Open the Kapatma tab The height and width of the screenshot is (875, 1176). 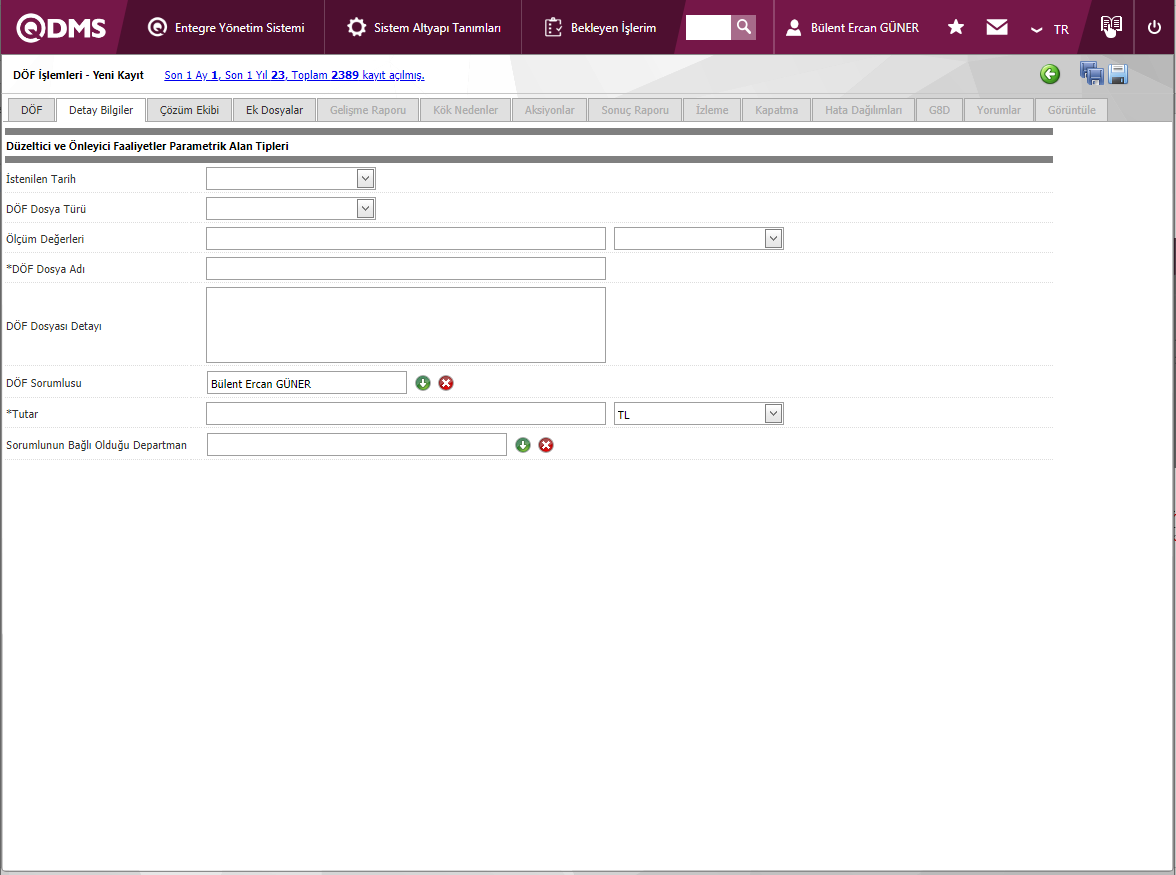776,110
